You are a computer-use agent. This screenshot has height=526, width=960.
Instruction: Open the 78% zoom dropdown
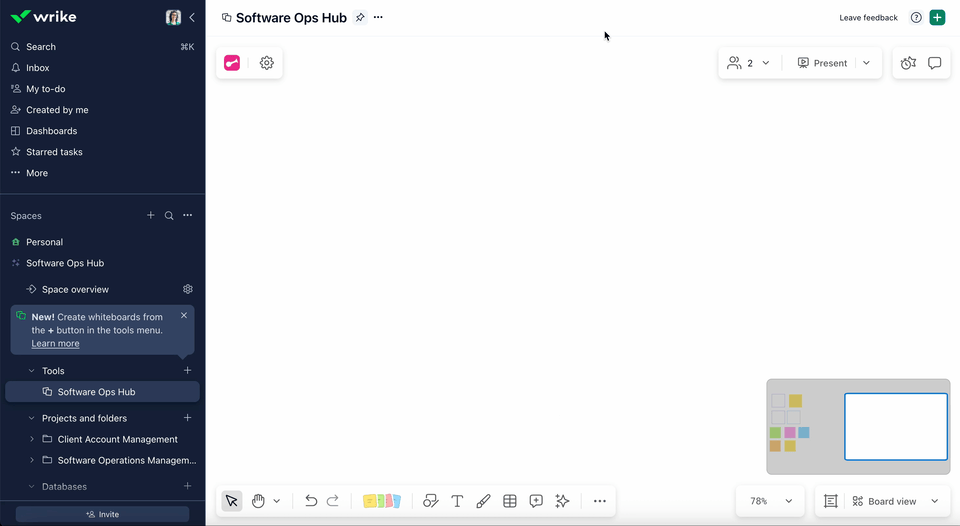[771, 501]
